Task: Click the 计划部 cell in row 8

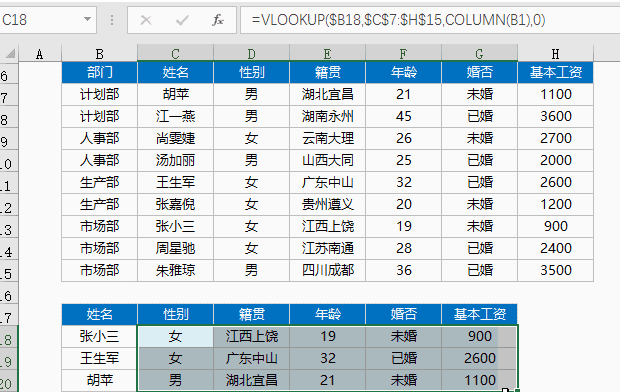Action: [99, 116]
